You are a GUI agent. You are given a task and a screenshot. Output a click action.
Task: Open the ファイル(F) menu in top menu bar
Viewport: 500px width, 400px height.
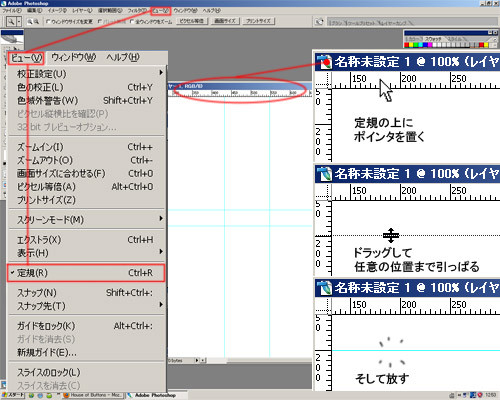[12, 11]
